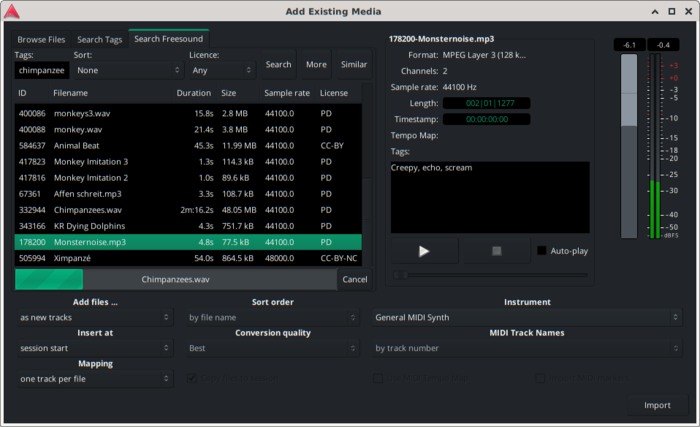Click the Import button
700x427 pixels.
point(657,405)
